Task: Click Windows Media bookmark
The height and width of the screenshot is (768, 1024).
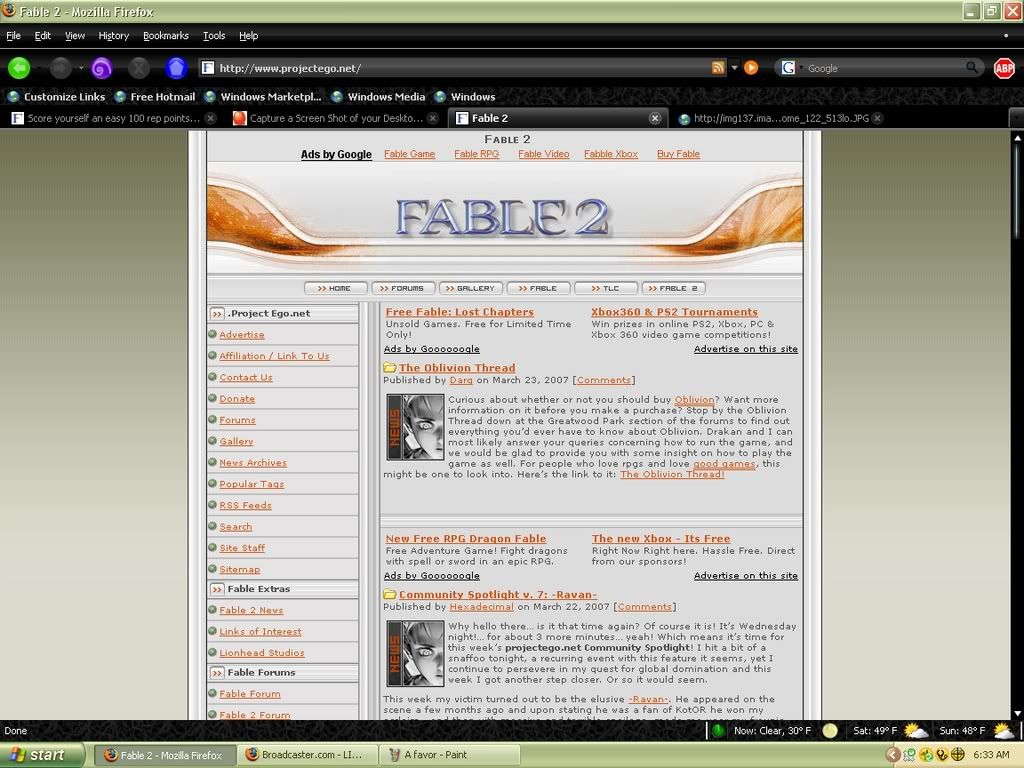Action: pyautogui.click(x=378, y=97)
